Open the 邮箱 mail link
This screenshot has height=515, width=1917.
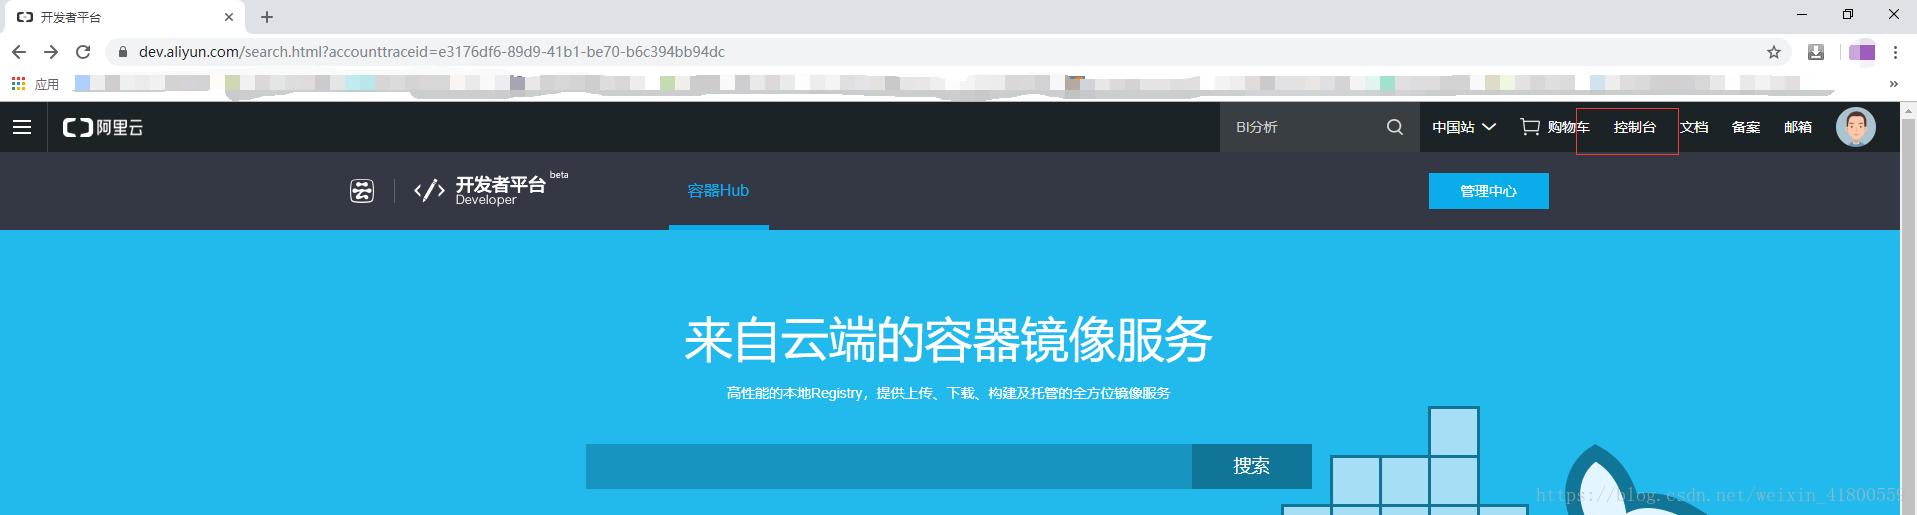click(1798, 127)
